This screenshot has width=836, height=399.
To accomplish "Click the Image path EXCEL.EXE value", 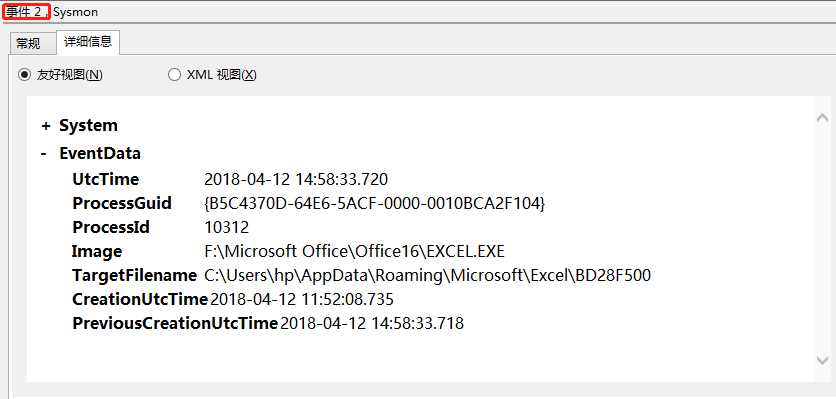I will (354, 251).
